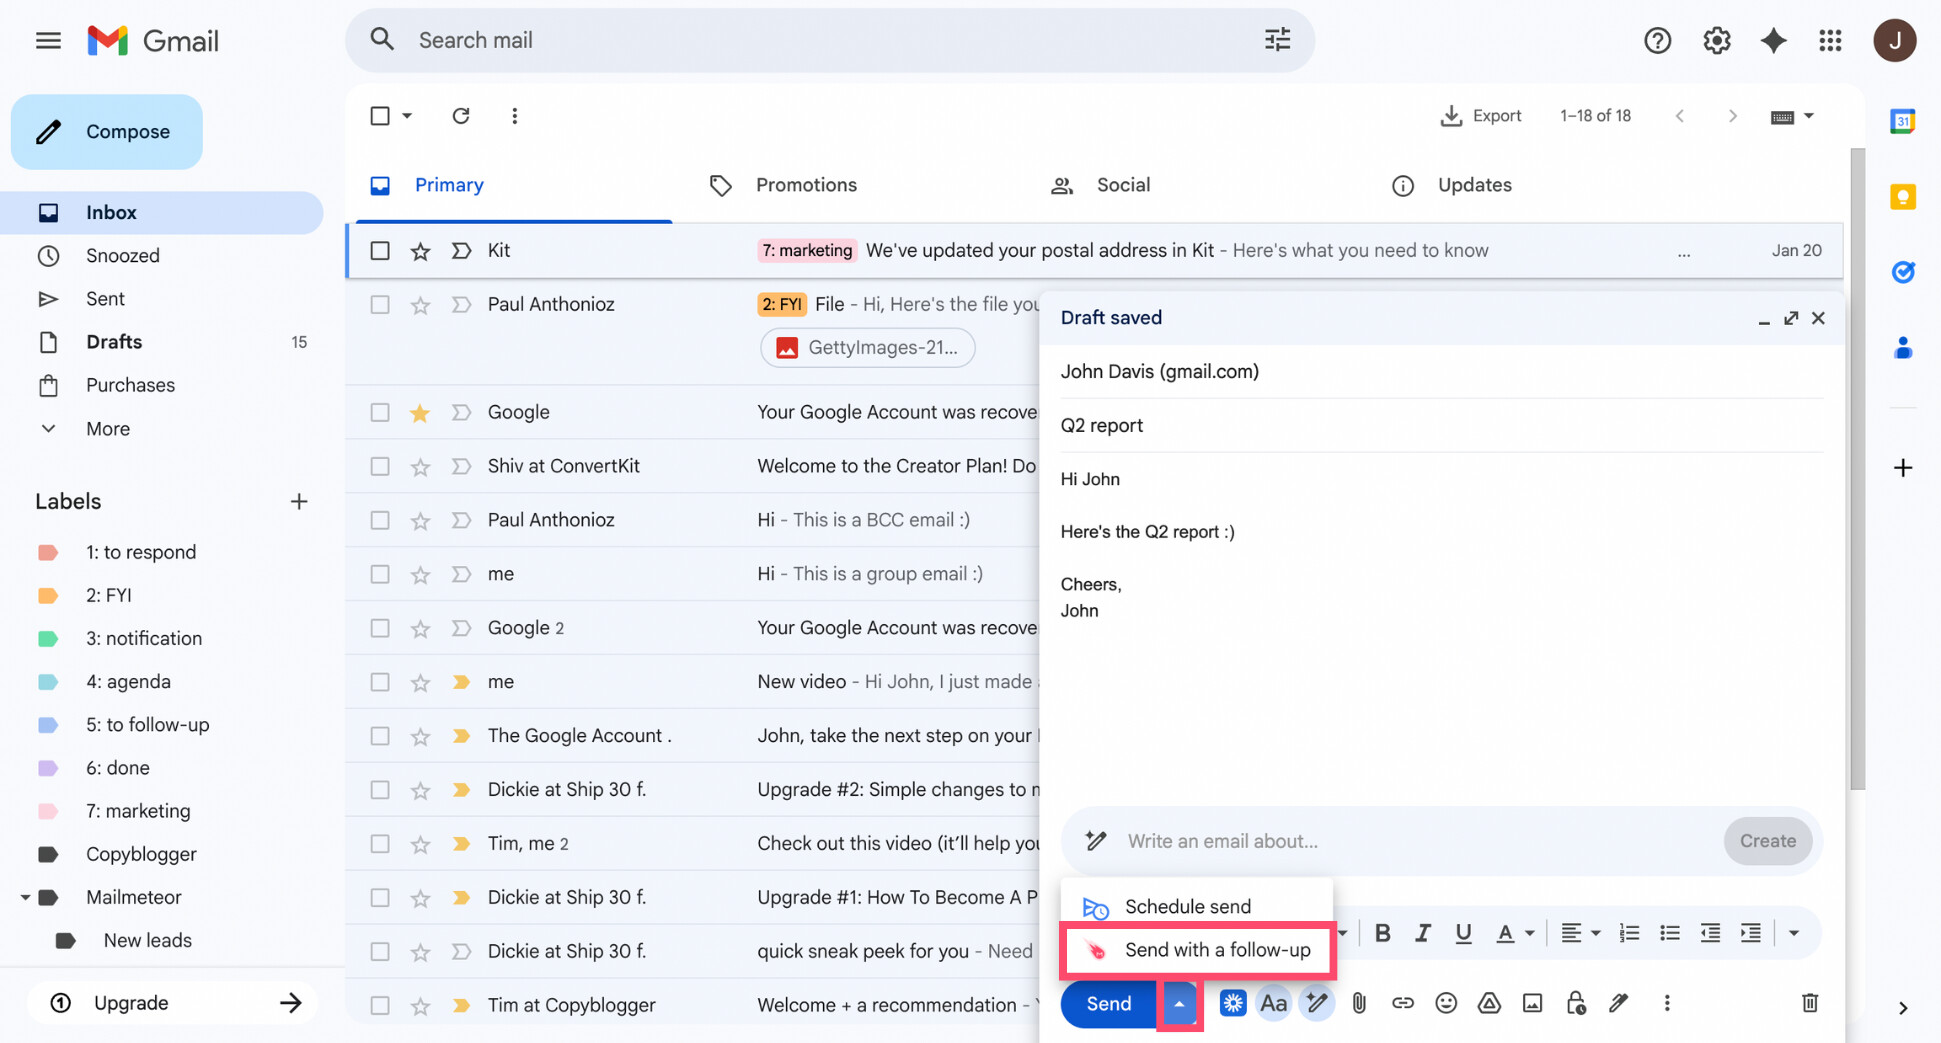Insert files using Google Drive
Viewport: 1941px width, 1043px height.
tap(1489, 1003)
